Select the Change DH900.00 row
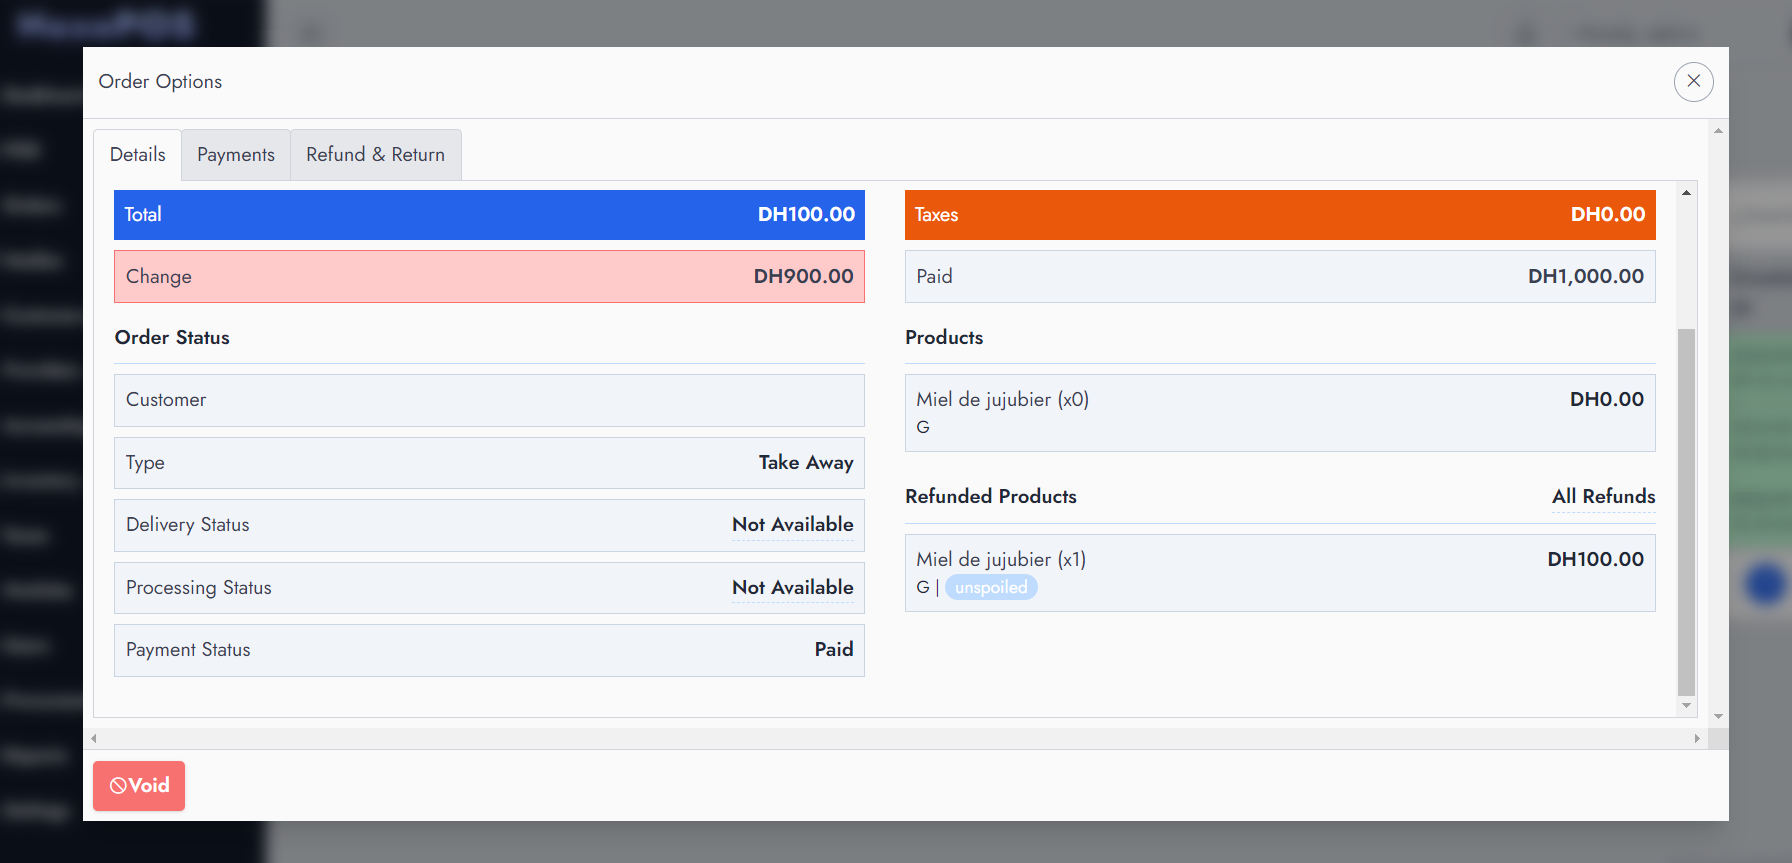 coord(489,277)
